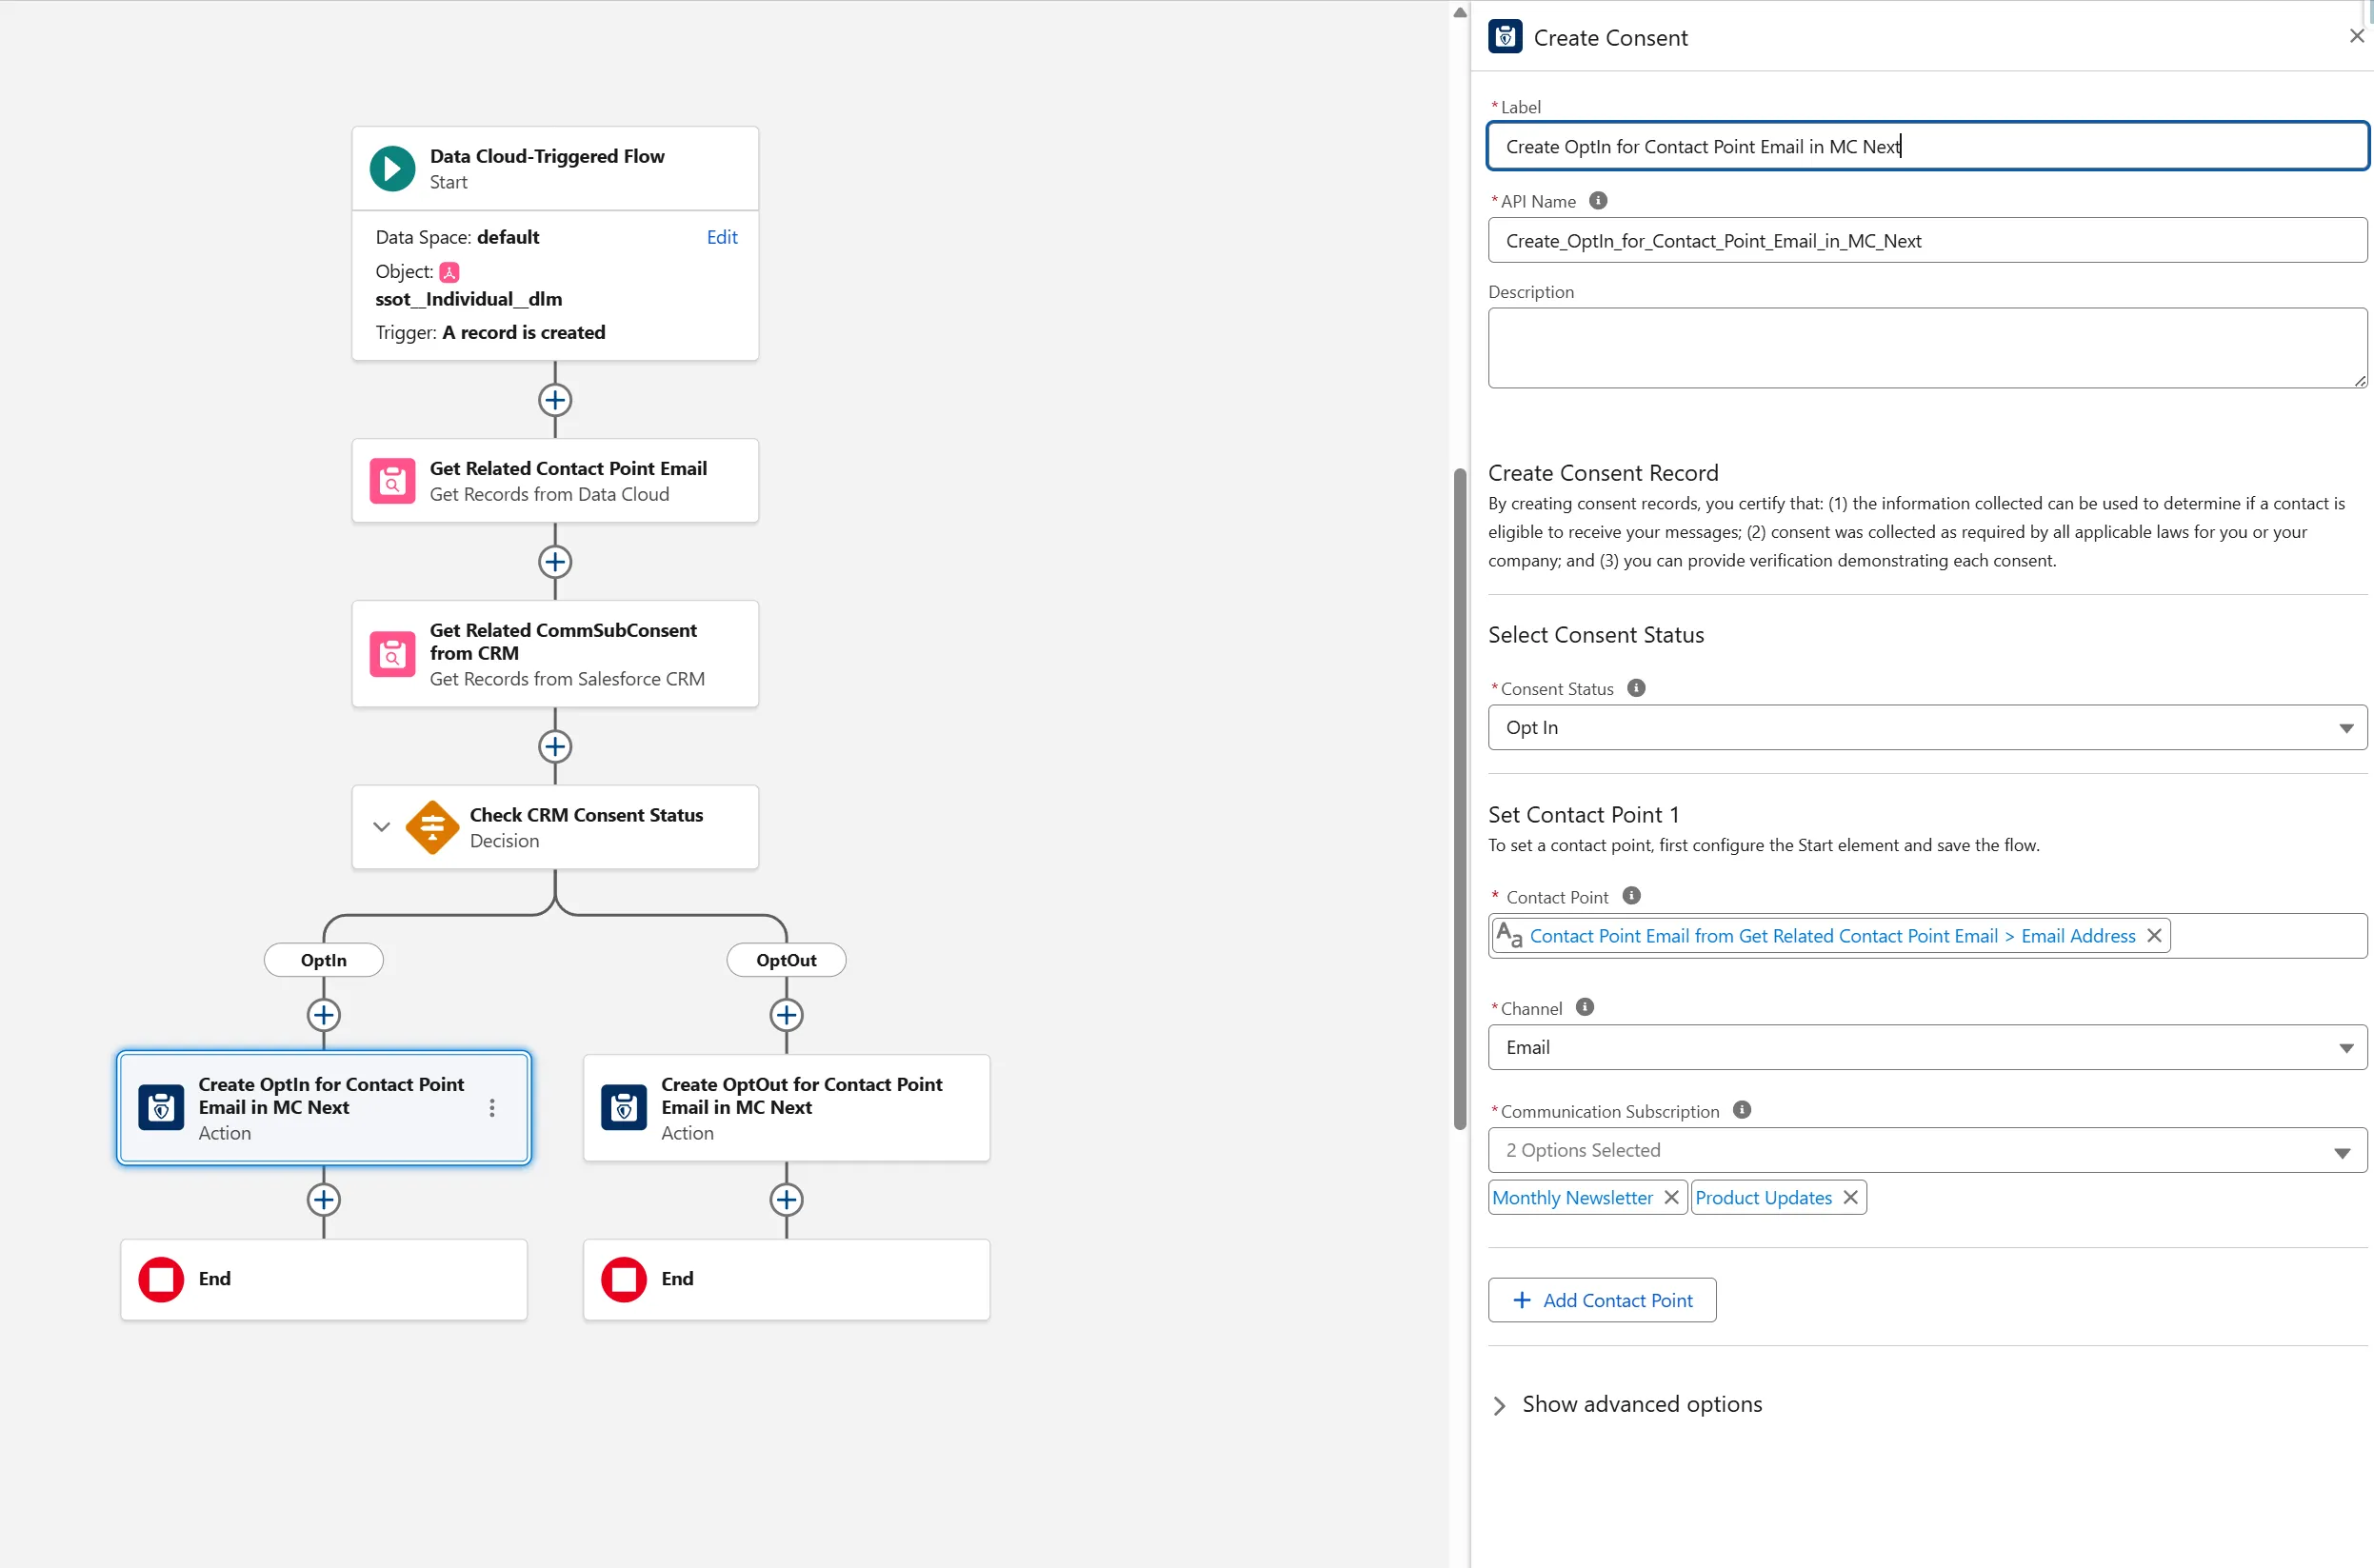The image size is (2374, 1568).
Task: Select the OptIn branch label
Action: coord(324,961)
